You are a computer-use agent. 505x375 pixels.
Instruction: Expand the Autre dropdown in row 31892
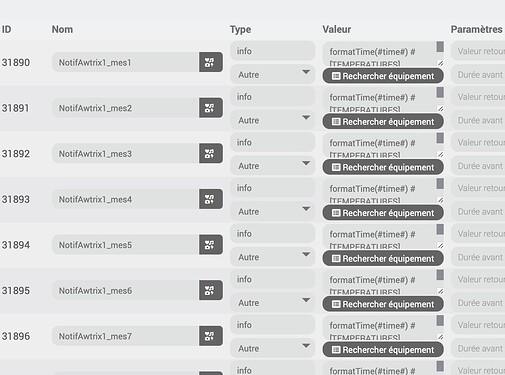pyautogui.click(x=272, y=166)
